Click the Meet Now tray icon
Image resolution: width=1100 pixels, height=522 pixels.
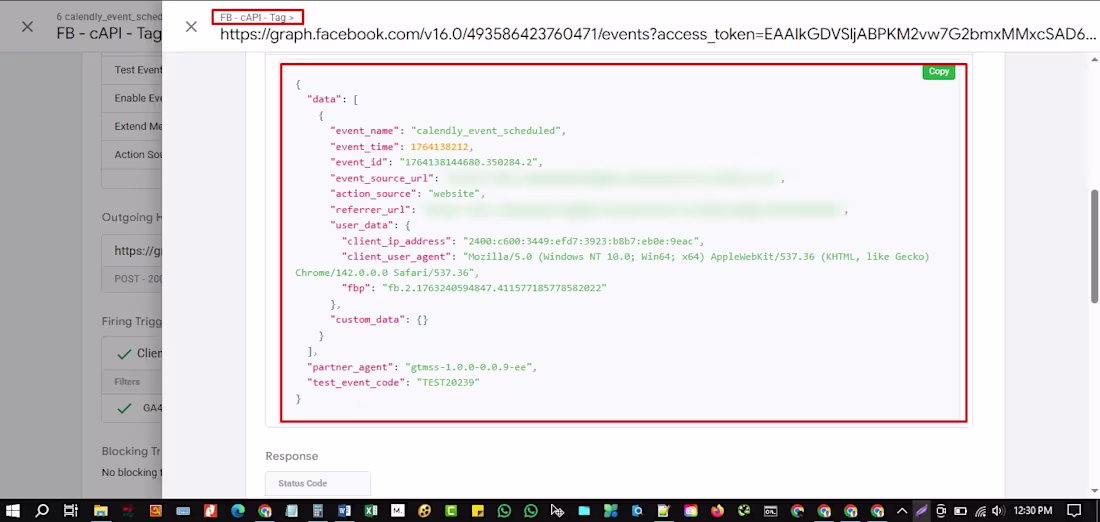click(x=941, y=511)
